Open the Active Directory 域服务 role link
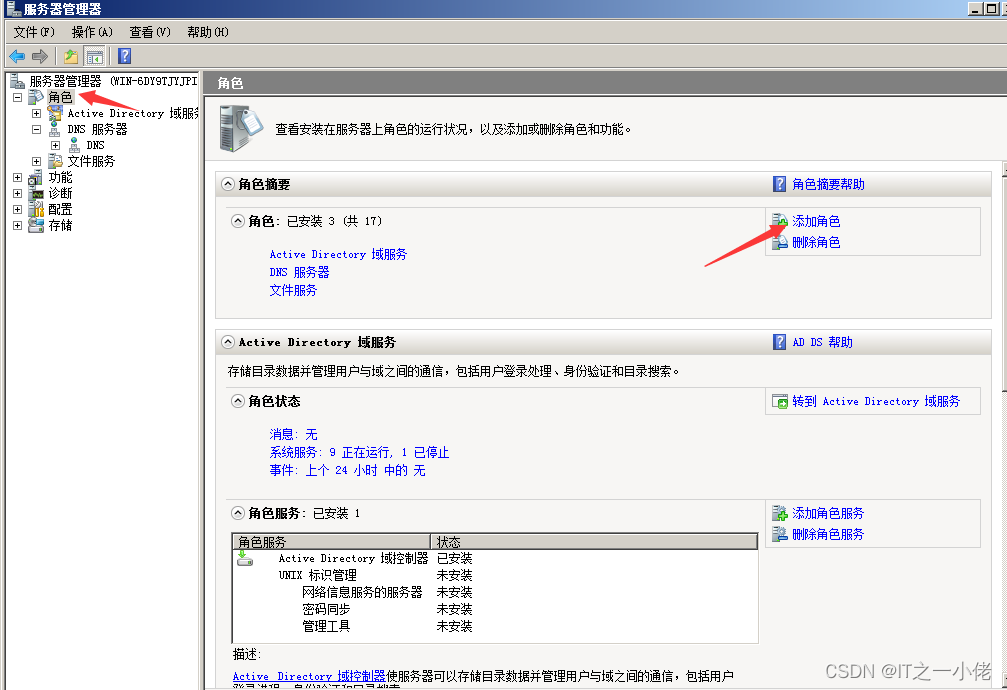This screenshot has height=690, width=1007. [338, 254]
